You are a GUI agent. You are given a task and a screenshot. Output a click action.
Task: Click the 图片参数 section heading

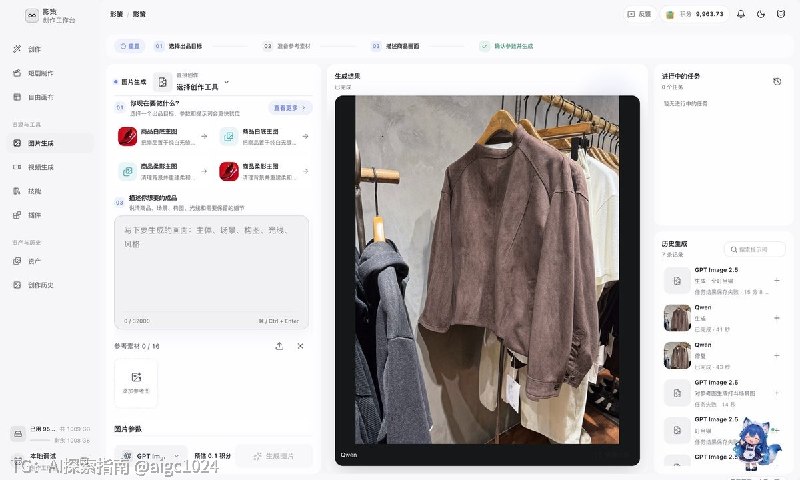128,429
